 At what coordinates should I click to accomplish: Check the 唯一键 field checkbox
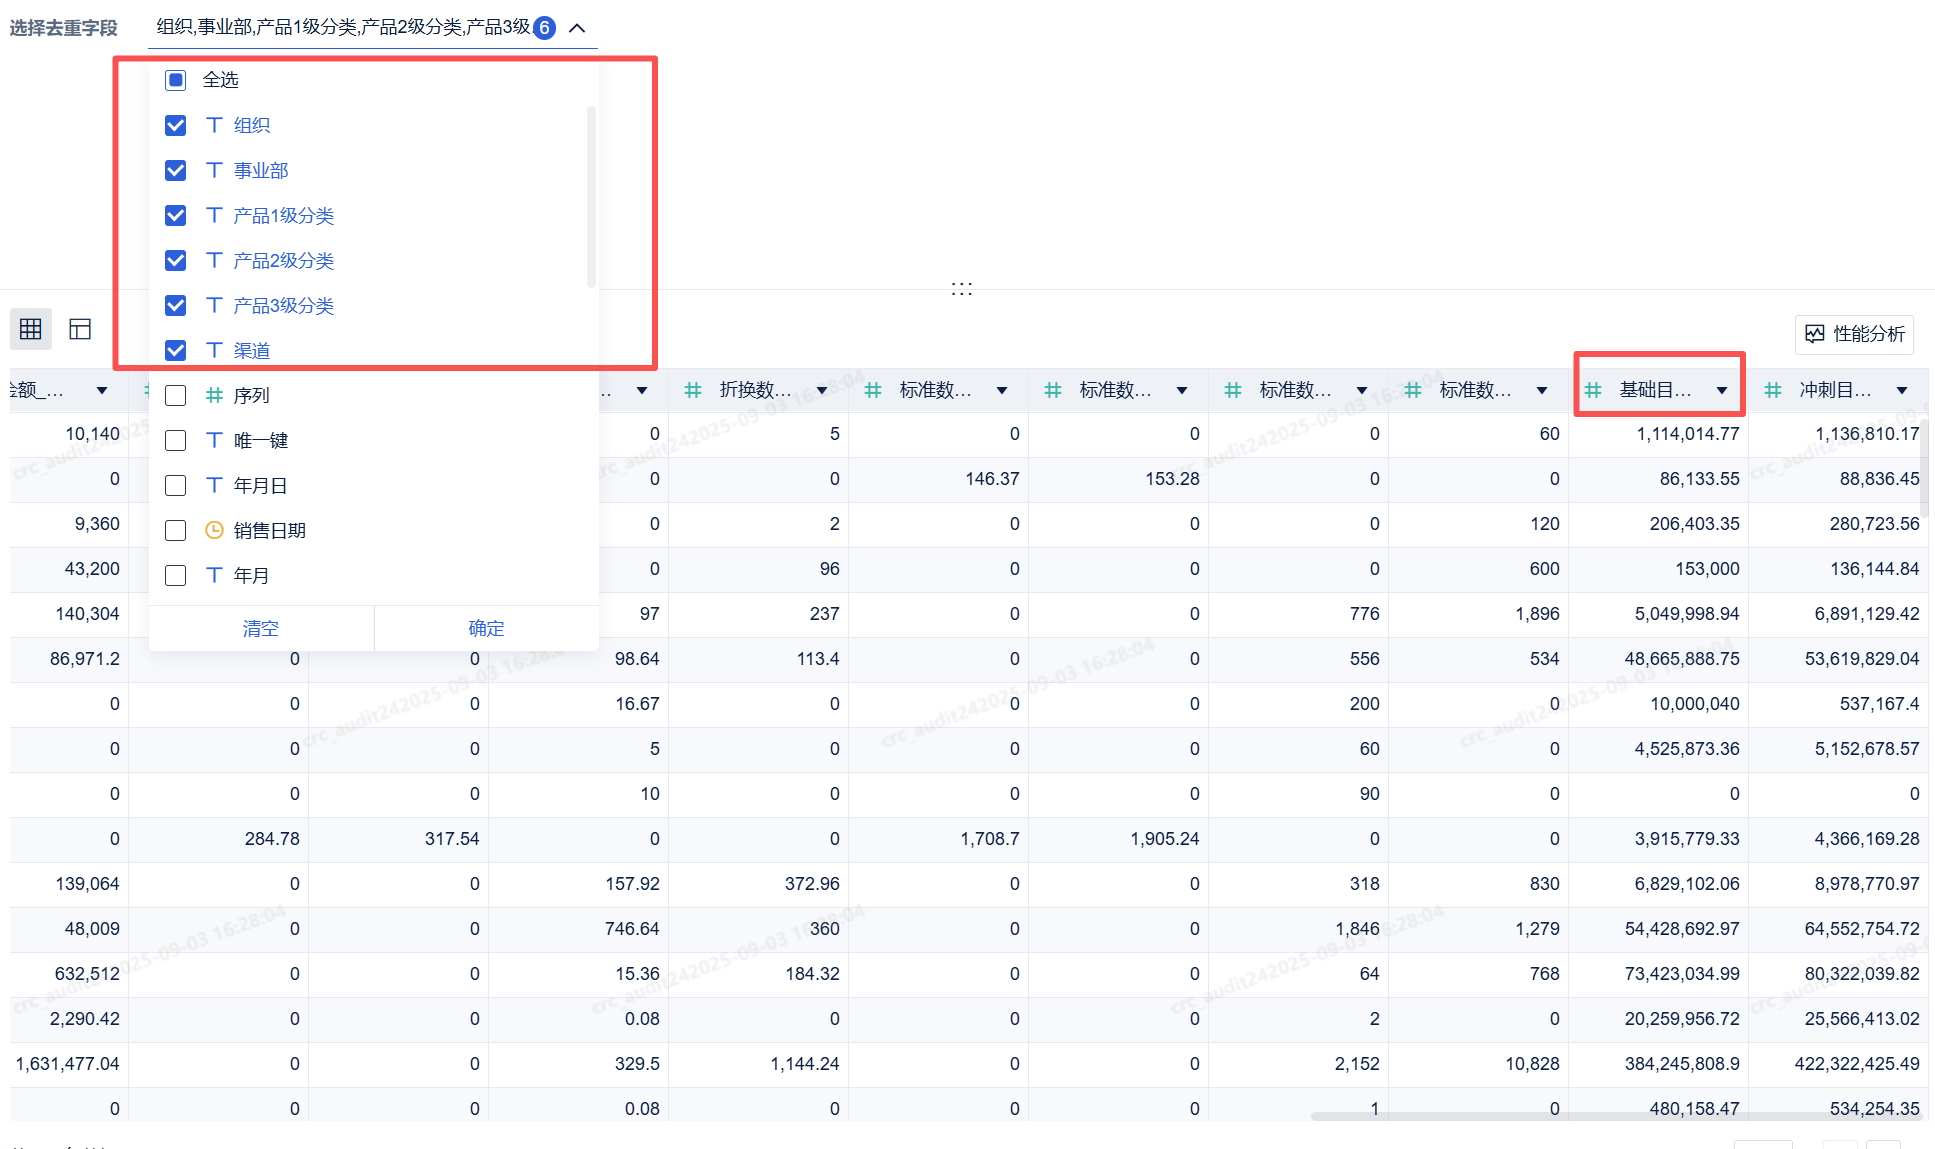(176, 440)
